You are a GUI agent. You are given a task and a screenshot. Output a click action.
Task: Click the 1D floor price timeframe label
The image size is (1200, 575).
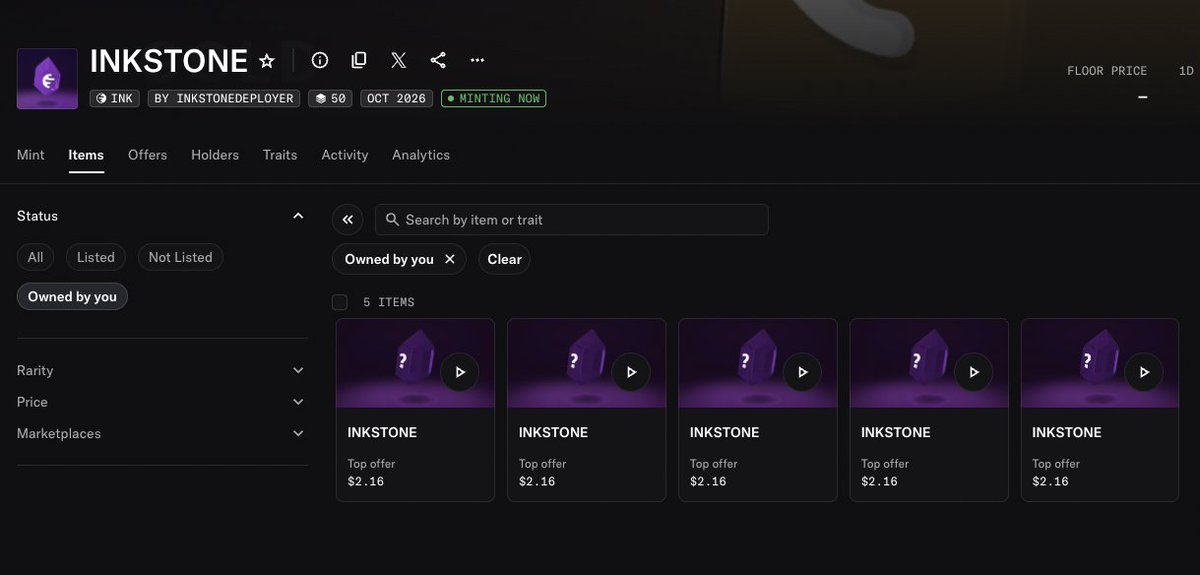[1186, 71]
